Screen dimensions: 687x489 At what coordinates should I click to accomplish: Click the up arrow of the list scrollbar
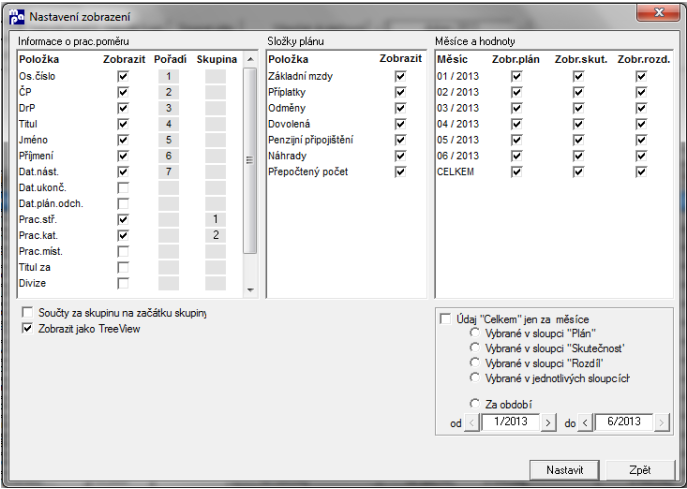(x=250, y=60)
